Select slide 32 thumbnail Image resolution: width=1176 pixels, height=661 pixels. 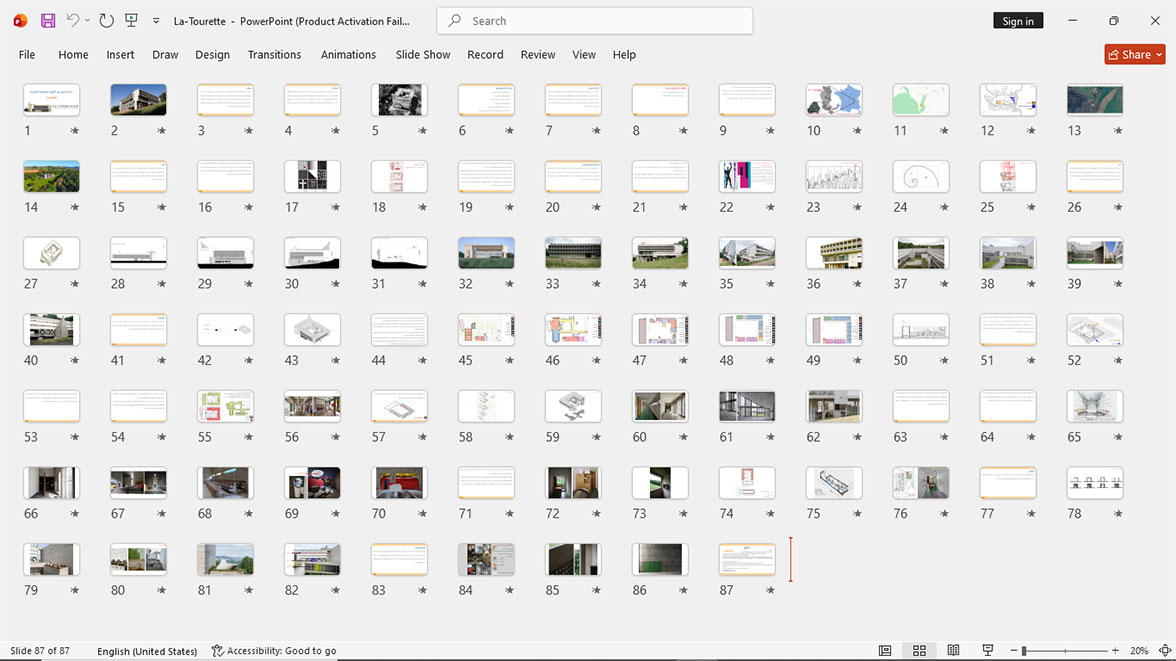click(486, 254)
